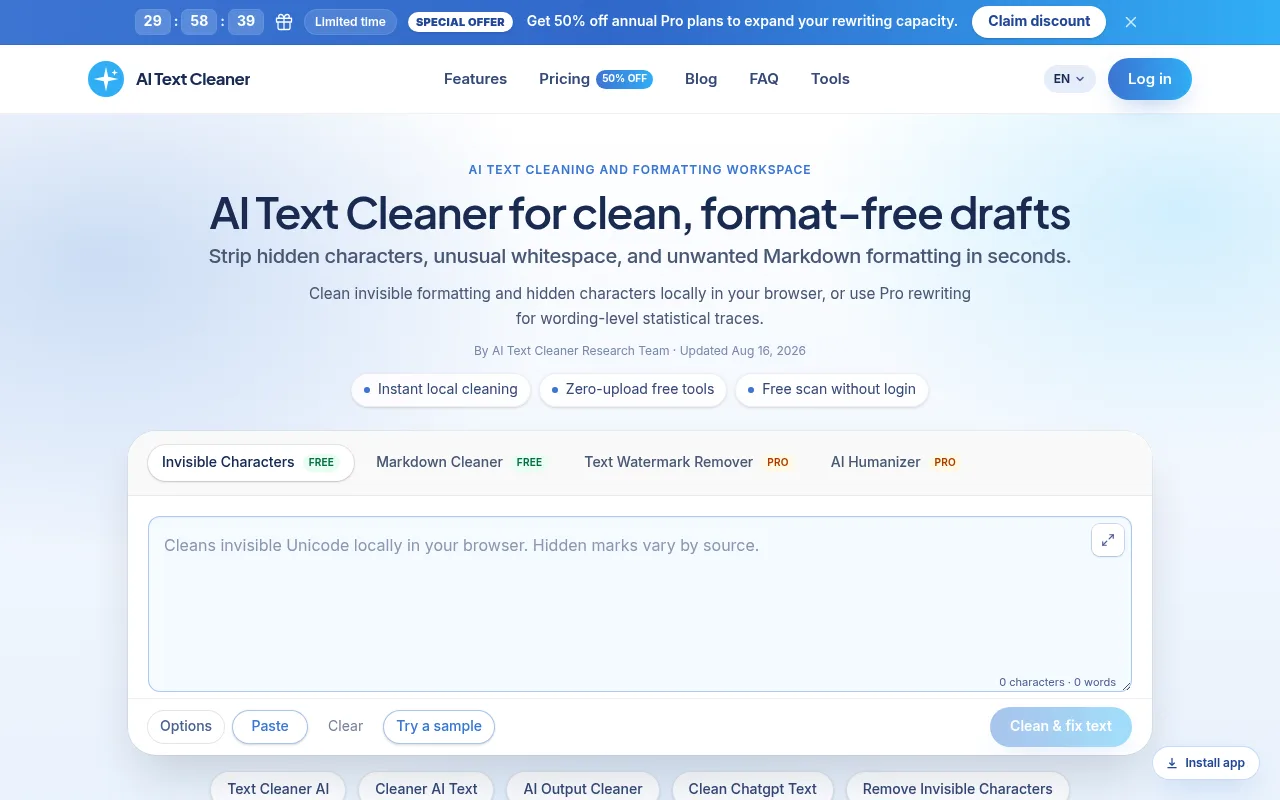Click the author and updated date line

click(x=640, y=351)
